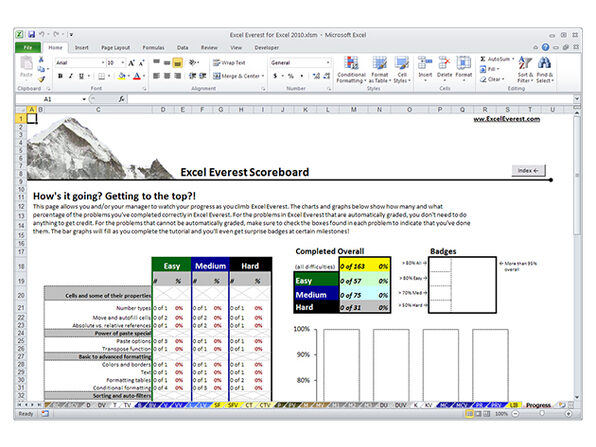The image size is (596, 447).
Task: Click the Center horizontal alignment icon
Action: 167,76
